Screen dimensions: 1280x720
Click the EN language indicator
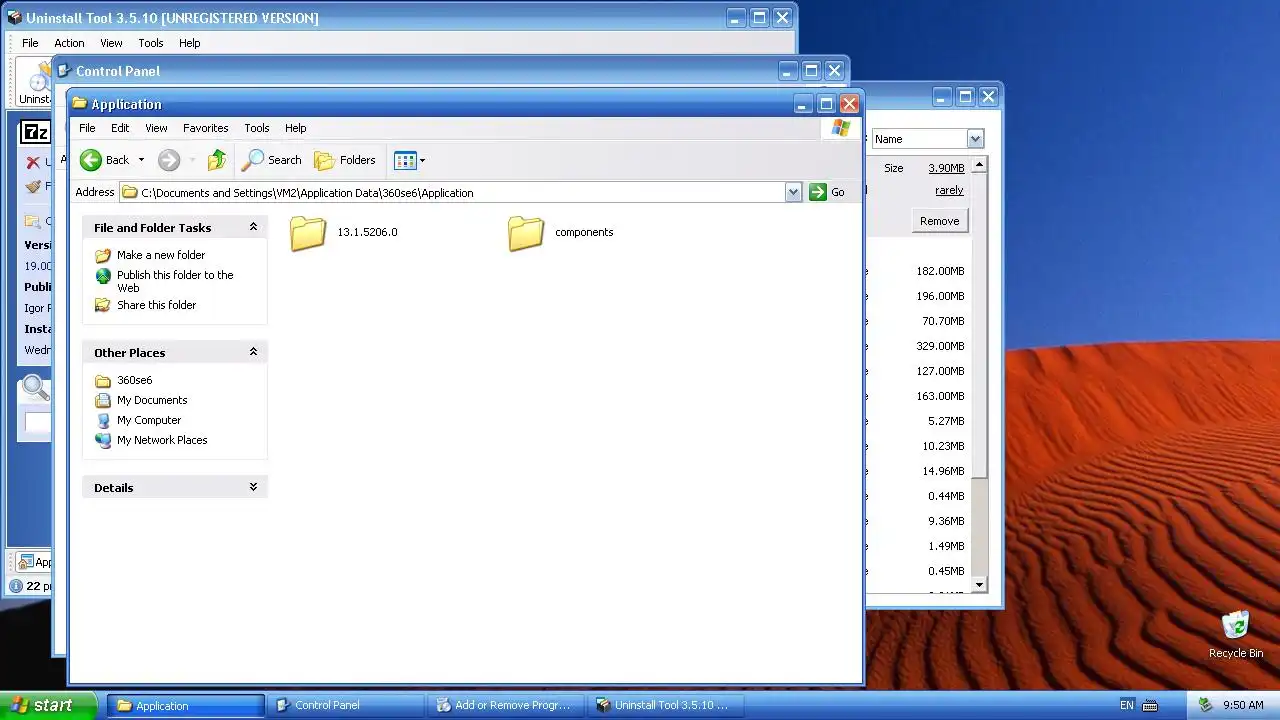coord(1127,705)
